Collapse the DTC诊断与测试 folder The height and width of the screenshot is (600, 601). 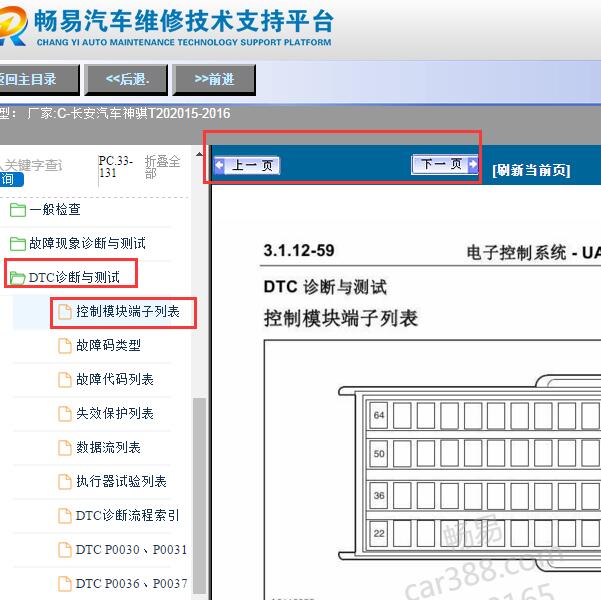(x=74, y=277)
